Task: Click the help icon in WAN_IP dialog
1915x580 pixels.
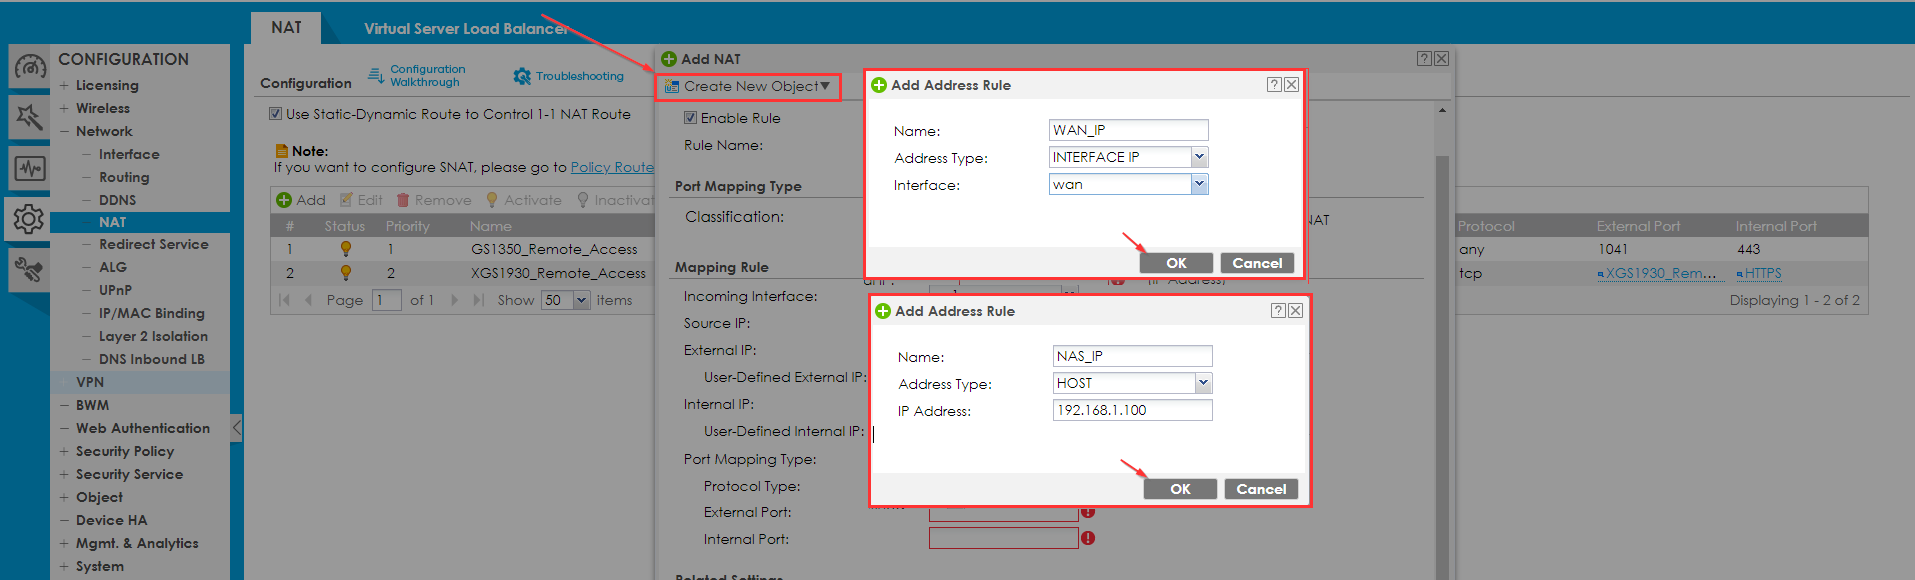Action: [x=1273, y=85]
